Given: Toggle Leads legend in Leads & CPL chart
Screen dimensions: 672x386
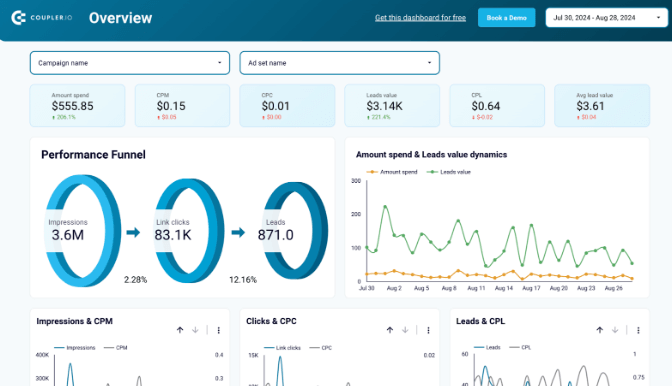Looking at the screenshot, I should tap(487, 347).
